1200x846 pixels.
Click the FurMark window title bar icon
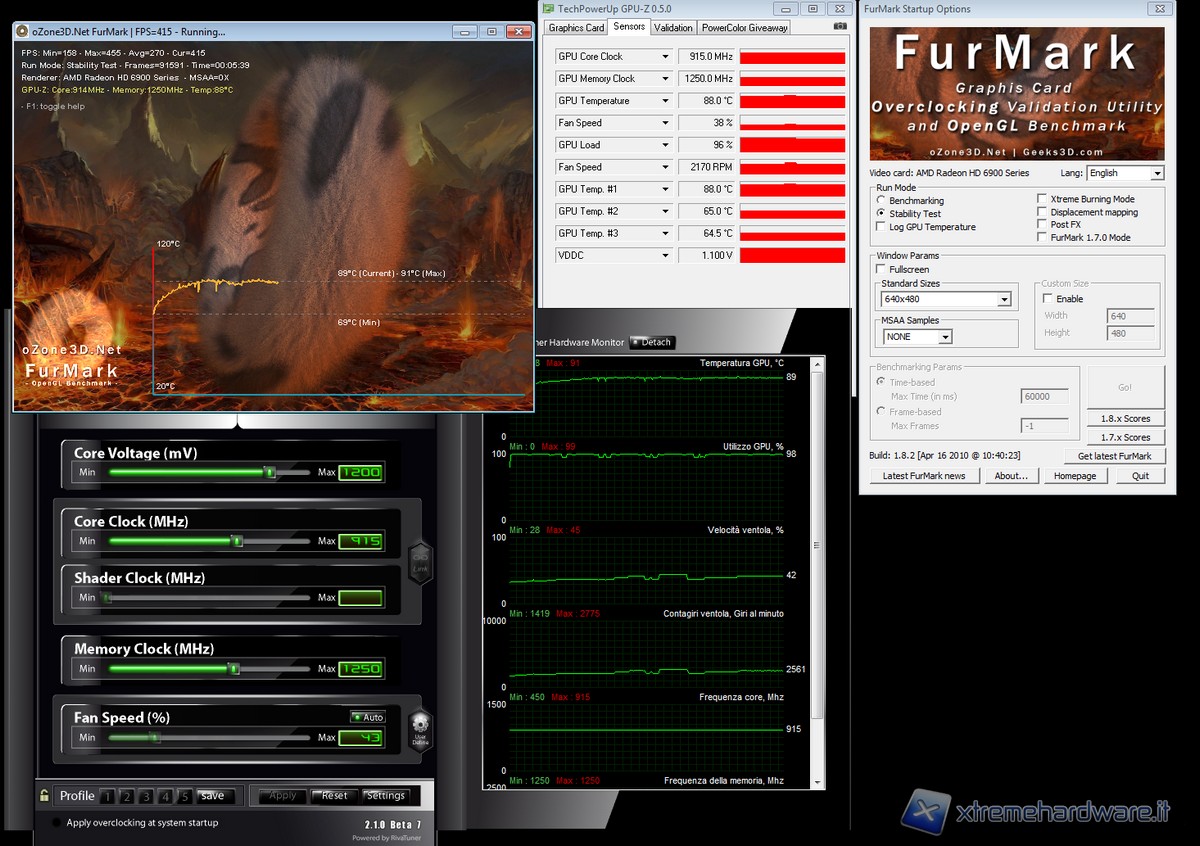pyautogui.click(x=24, y=32)
